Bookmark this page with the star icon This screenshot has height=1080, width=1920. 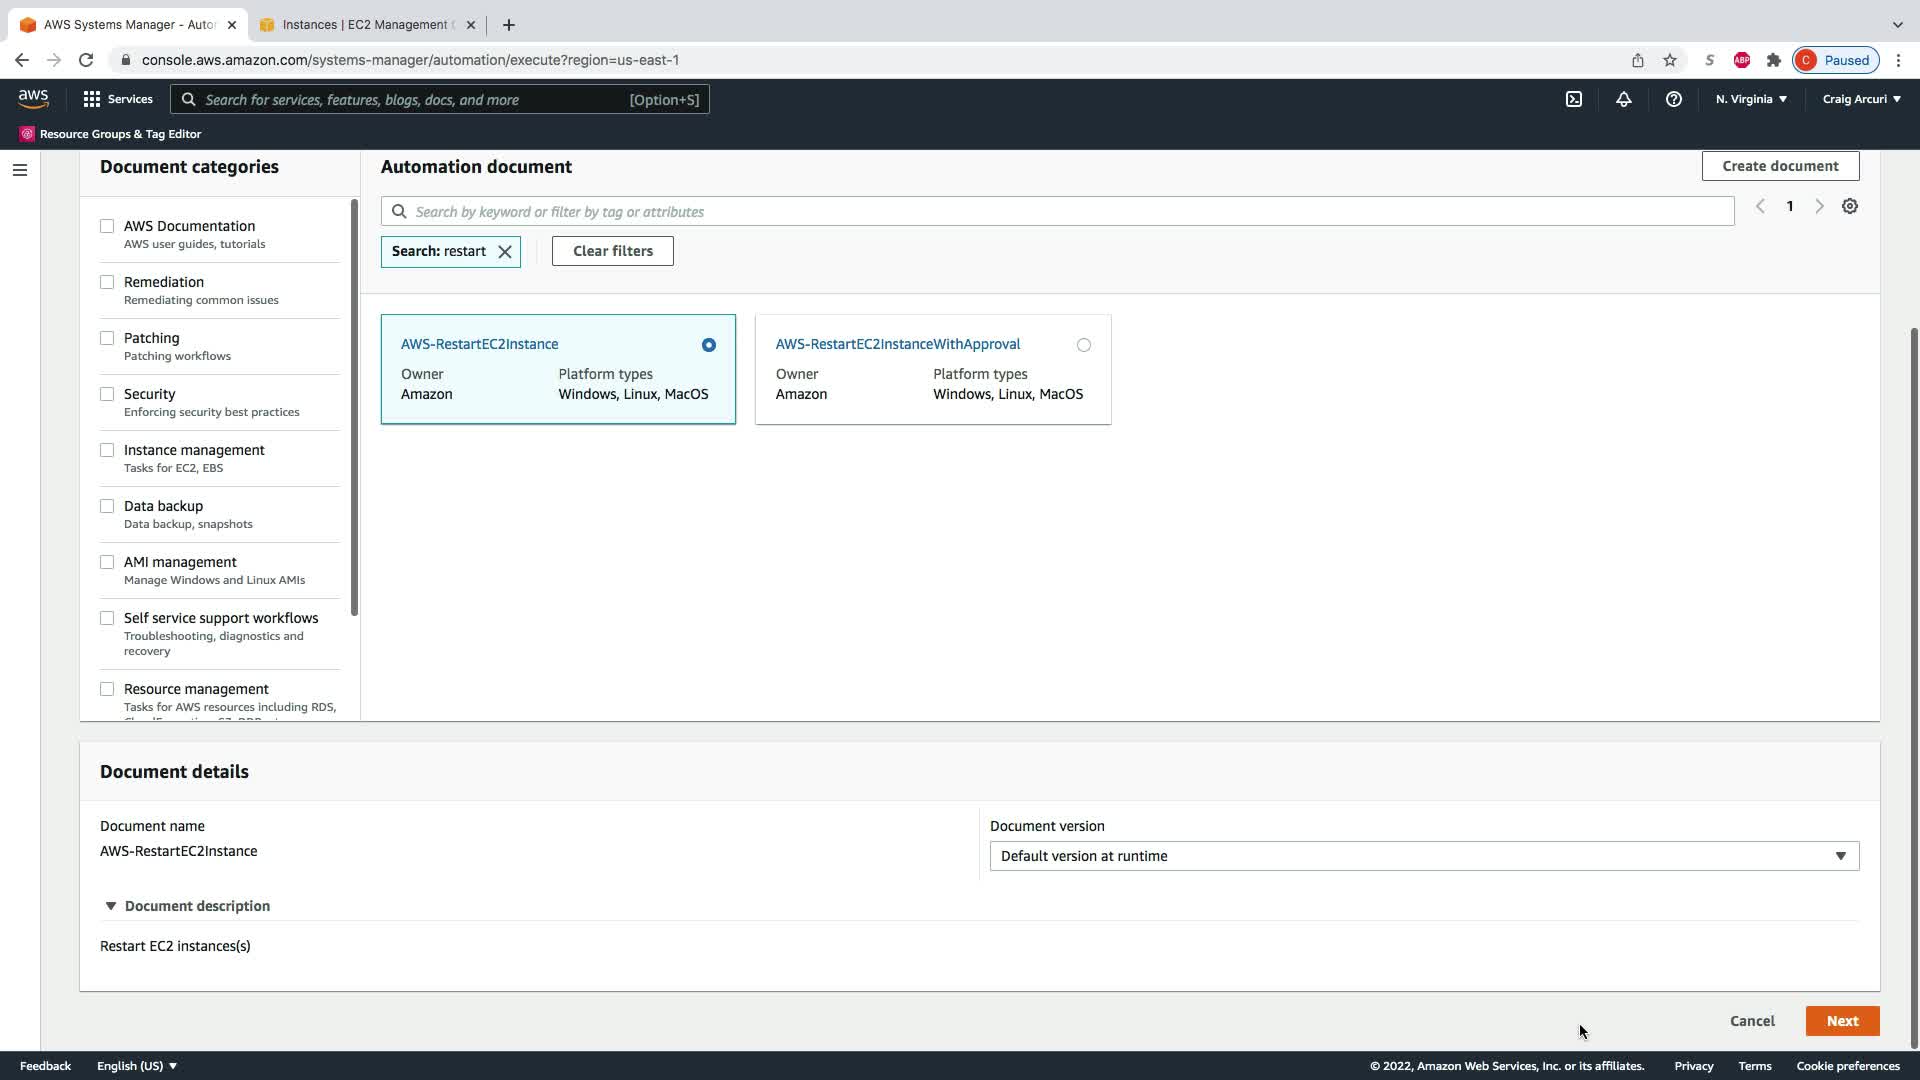[x=1670, y=60]
